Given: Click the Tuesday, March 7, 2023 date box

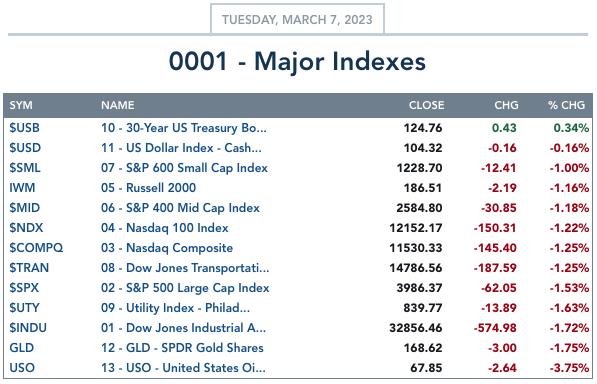Looking at the screenshot, I should (297, 19).
